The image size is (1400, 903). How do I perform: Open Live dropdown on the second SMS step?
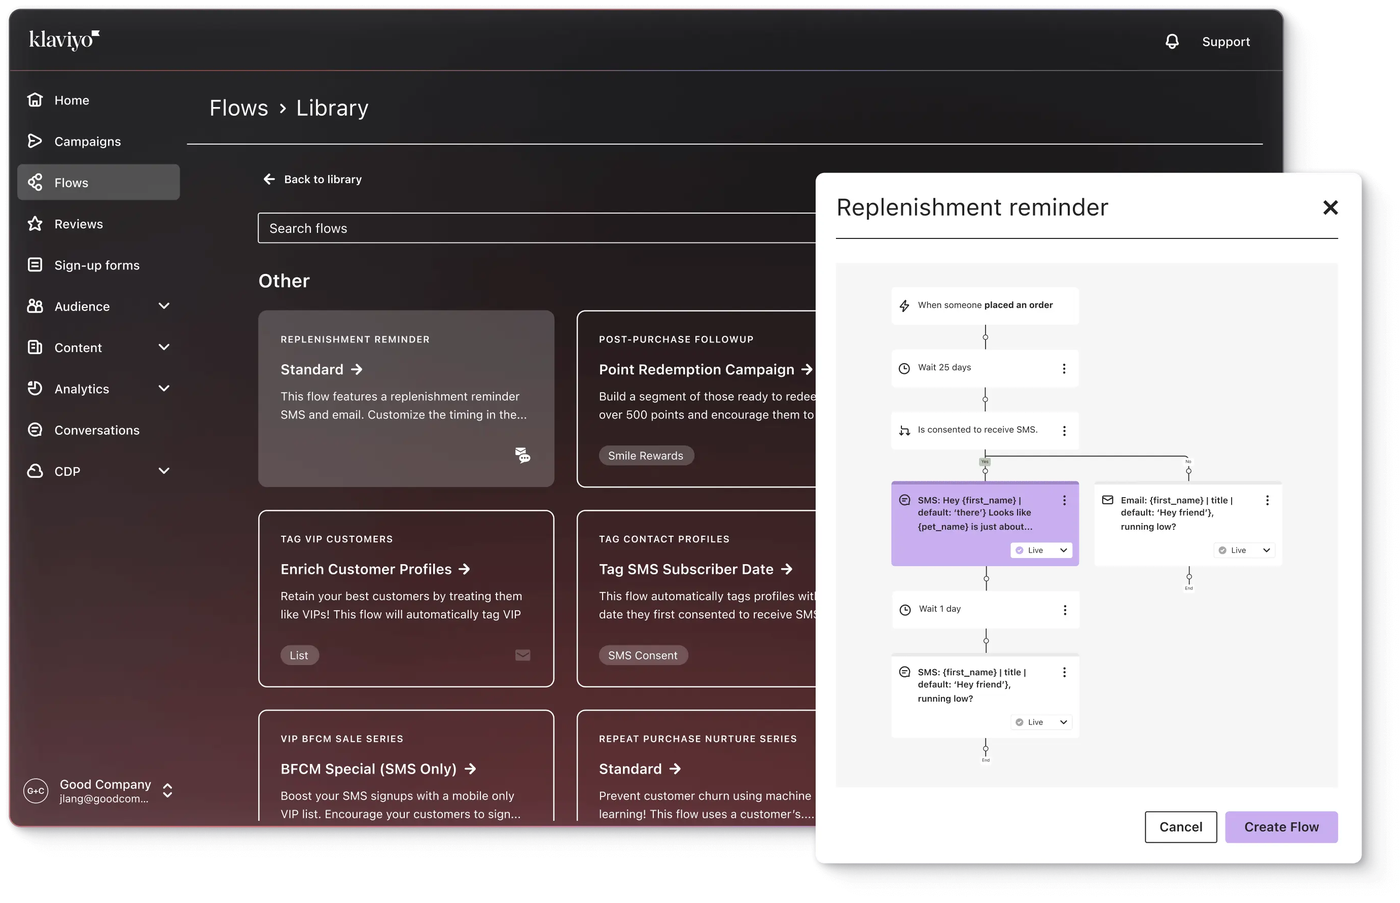(x=1041, y=722)
